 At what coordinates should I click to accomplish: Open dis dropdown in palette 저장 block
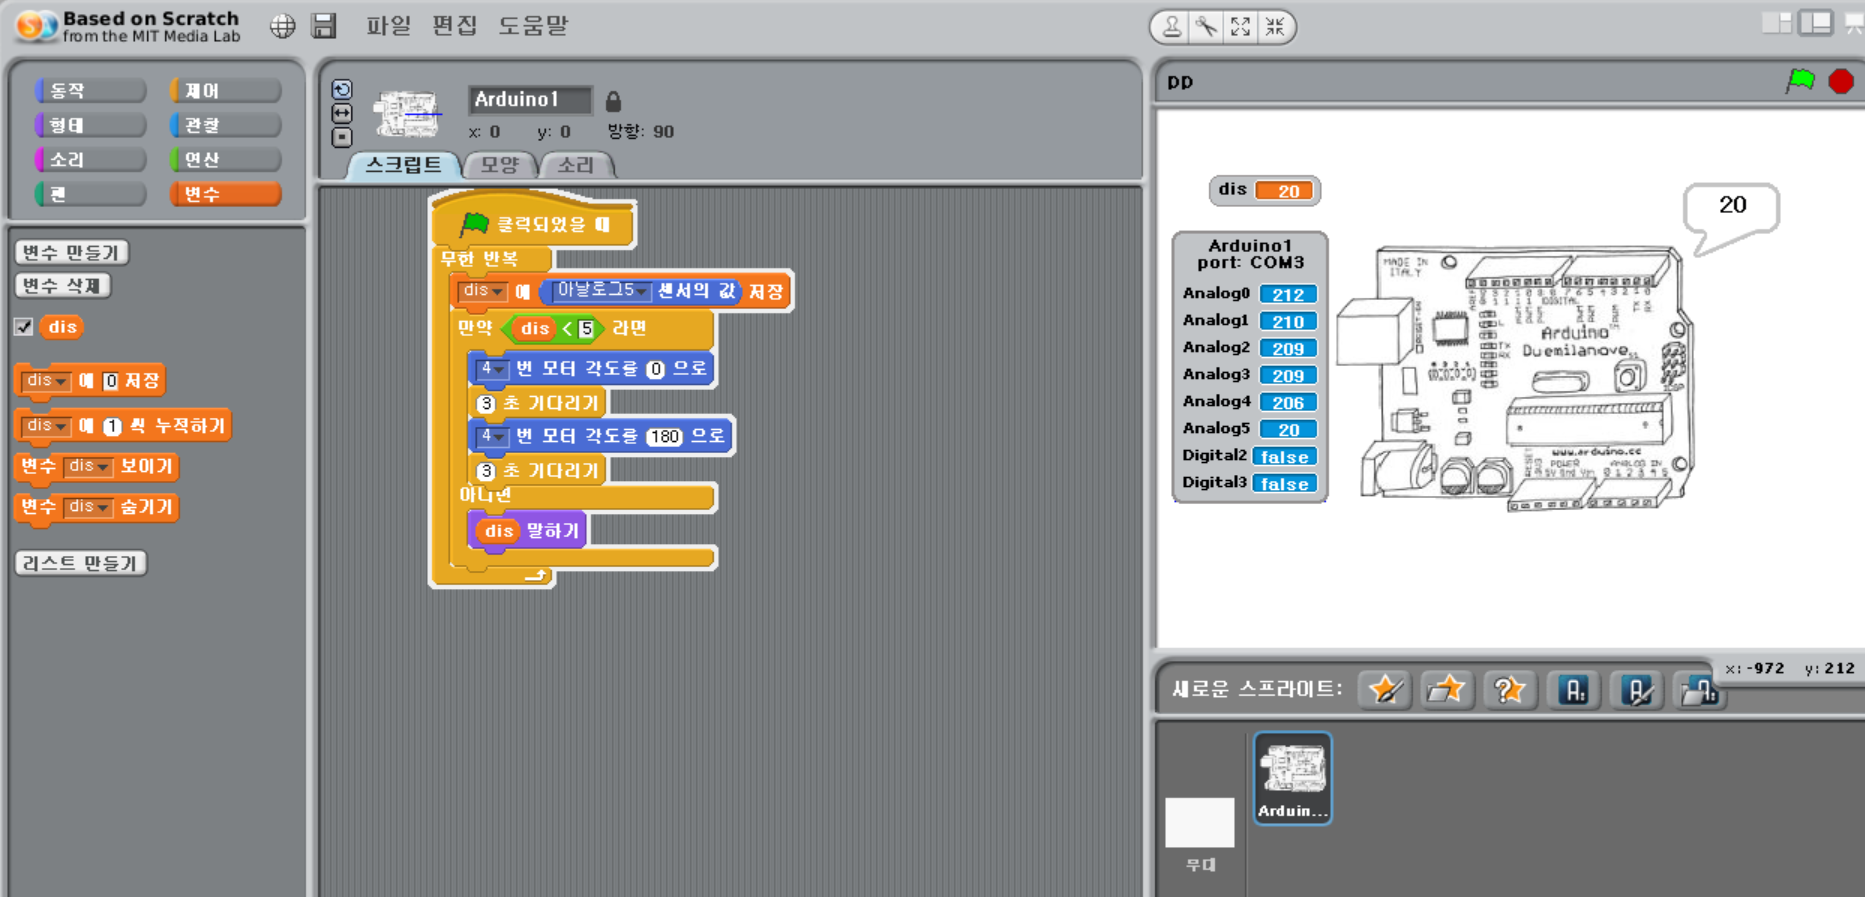46,381
